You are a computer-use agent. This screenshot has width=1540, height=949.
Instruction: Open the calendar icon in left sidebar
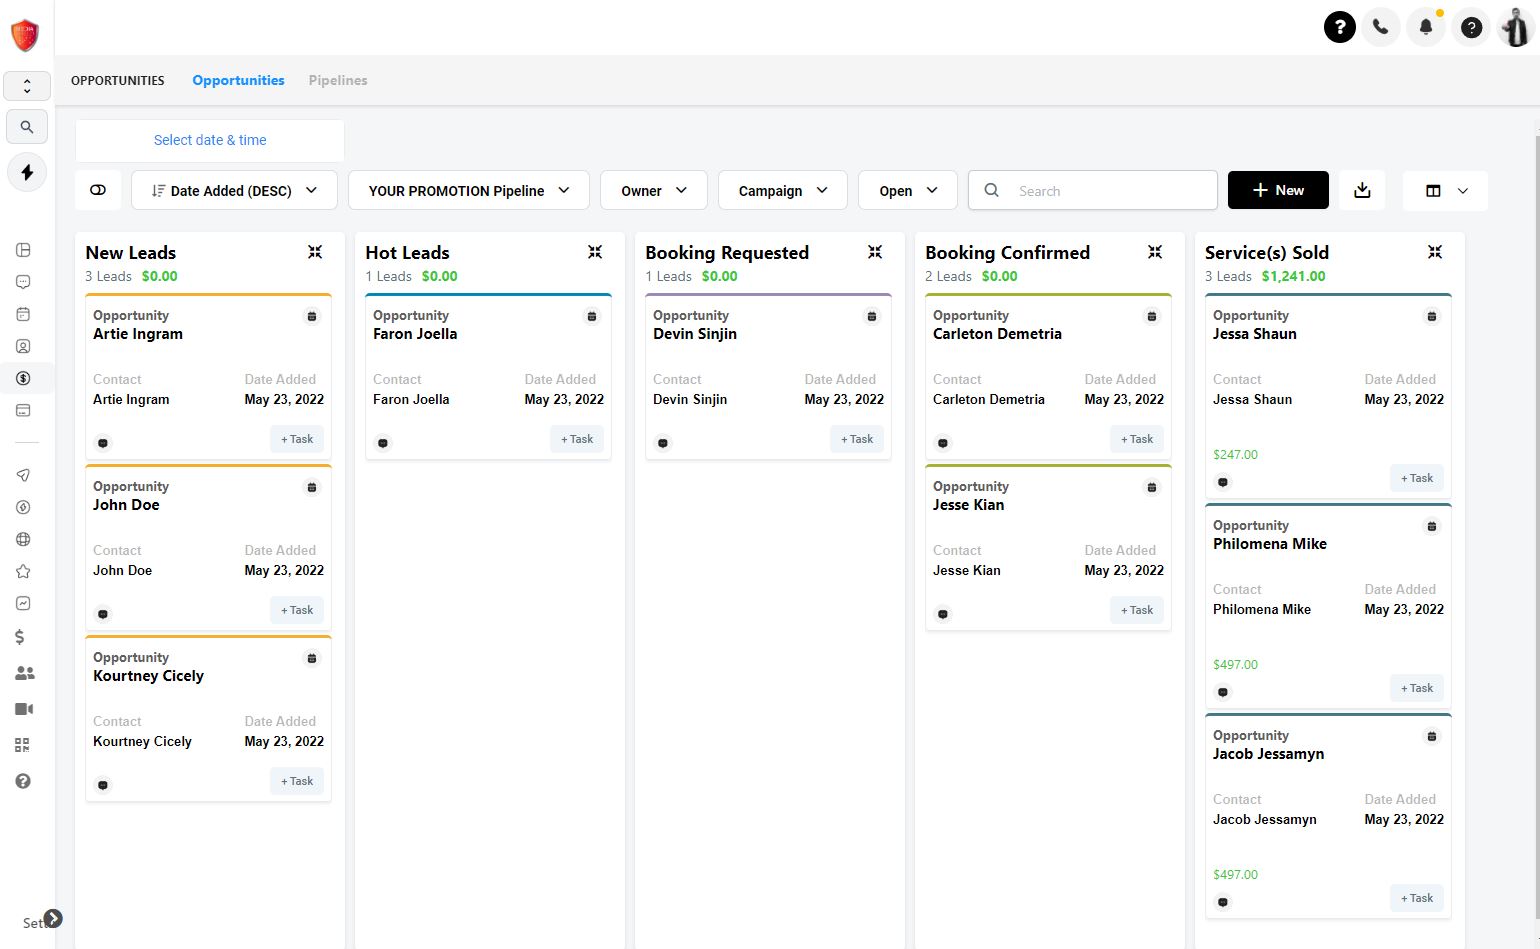(23, 314)
